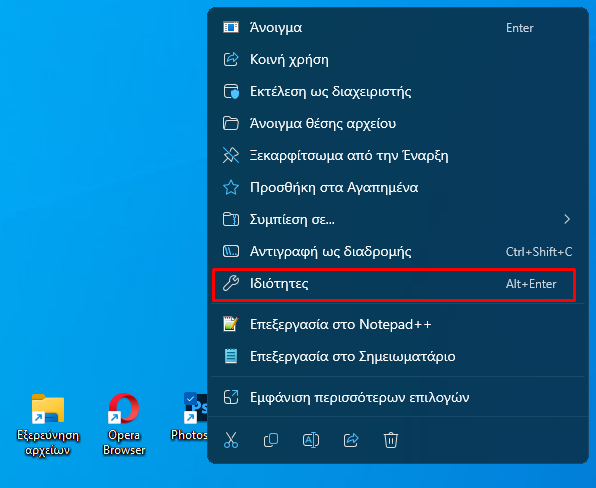Viewport: 596px width, 488px height.
Task: Click the Copy icon in bottom row
Action: tap(271, 440)
